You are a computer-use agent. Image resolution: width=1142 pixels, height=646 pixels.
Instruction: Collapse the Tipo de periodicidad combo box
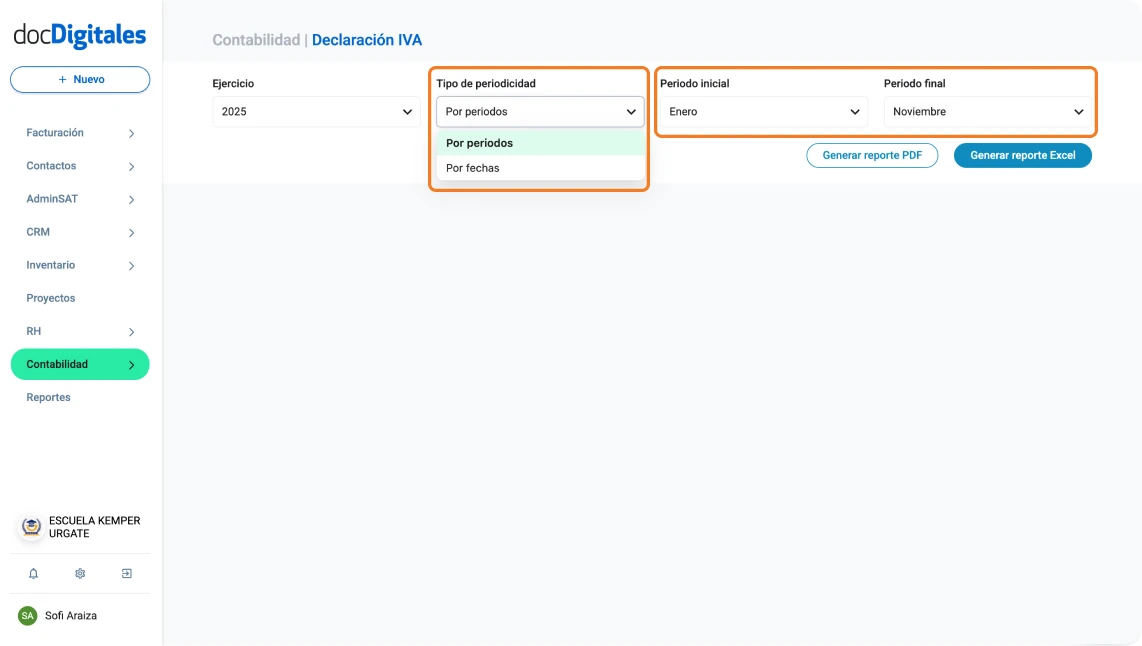tap(540, 112)
